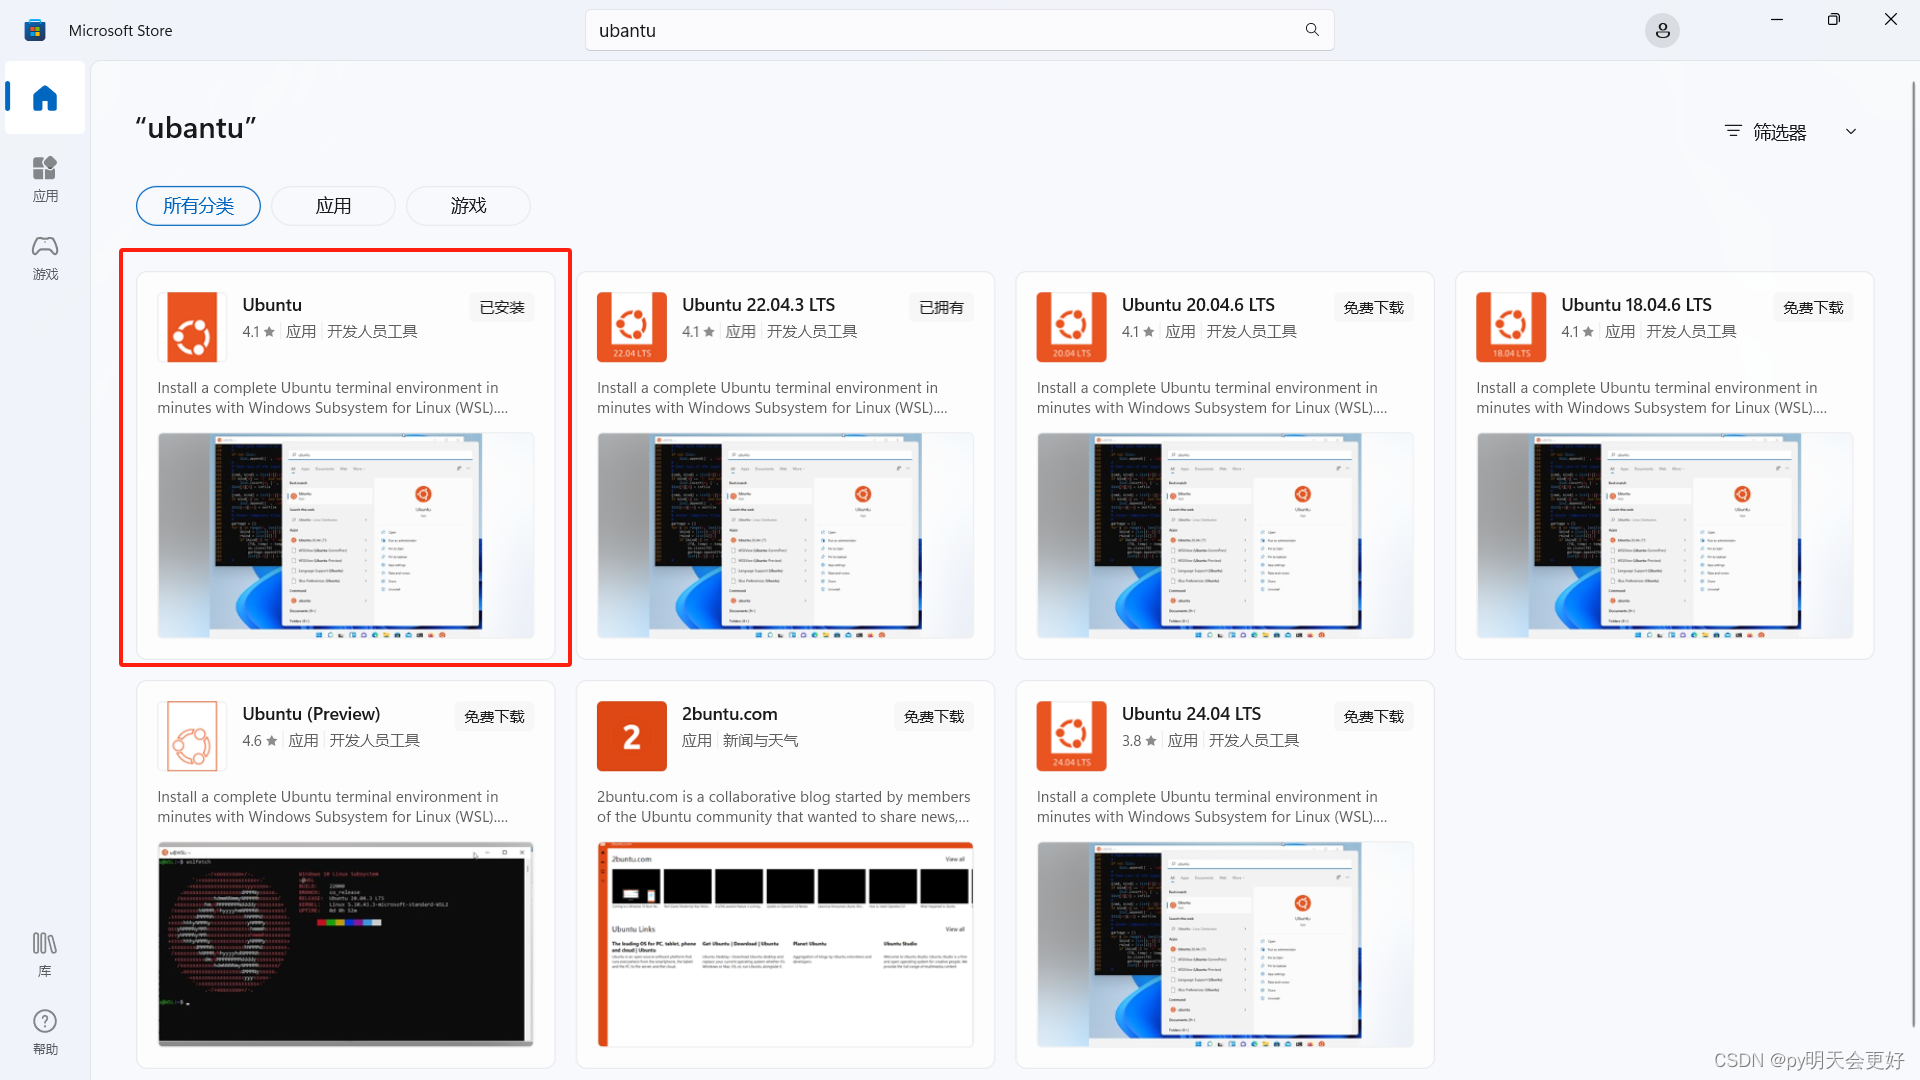
Task: Click the chevron next to 筛选器
Action: 1851,132
